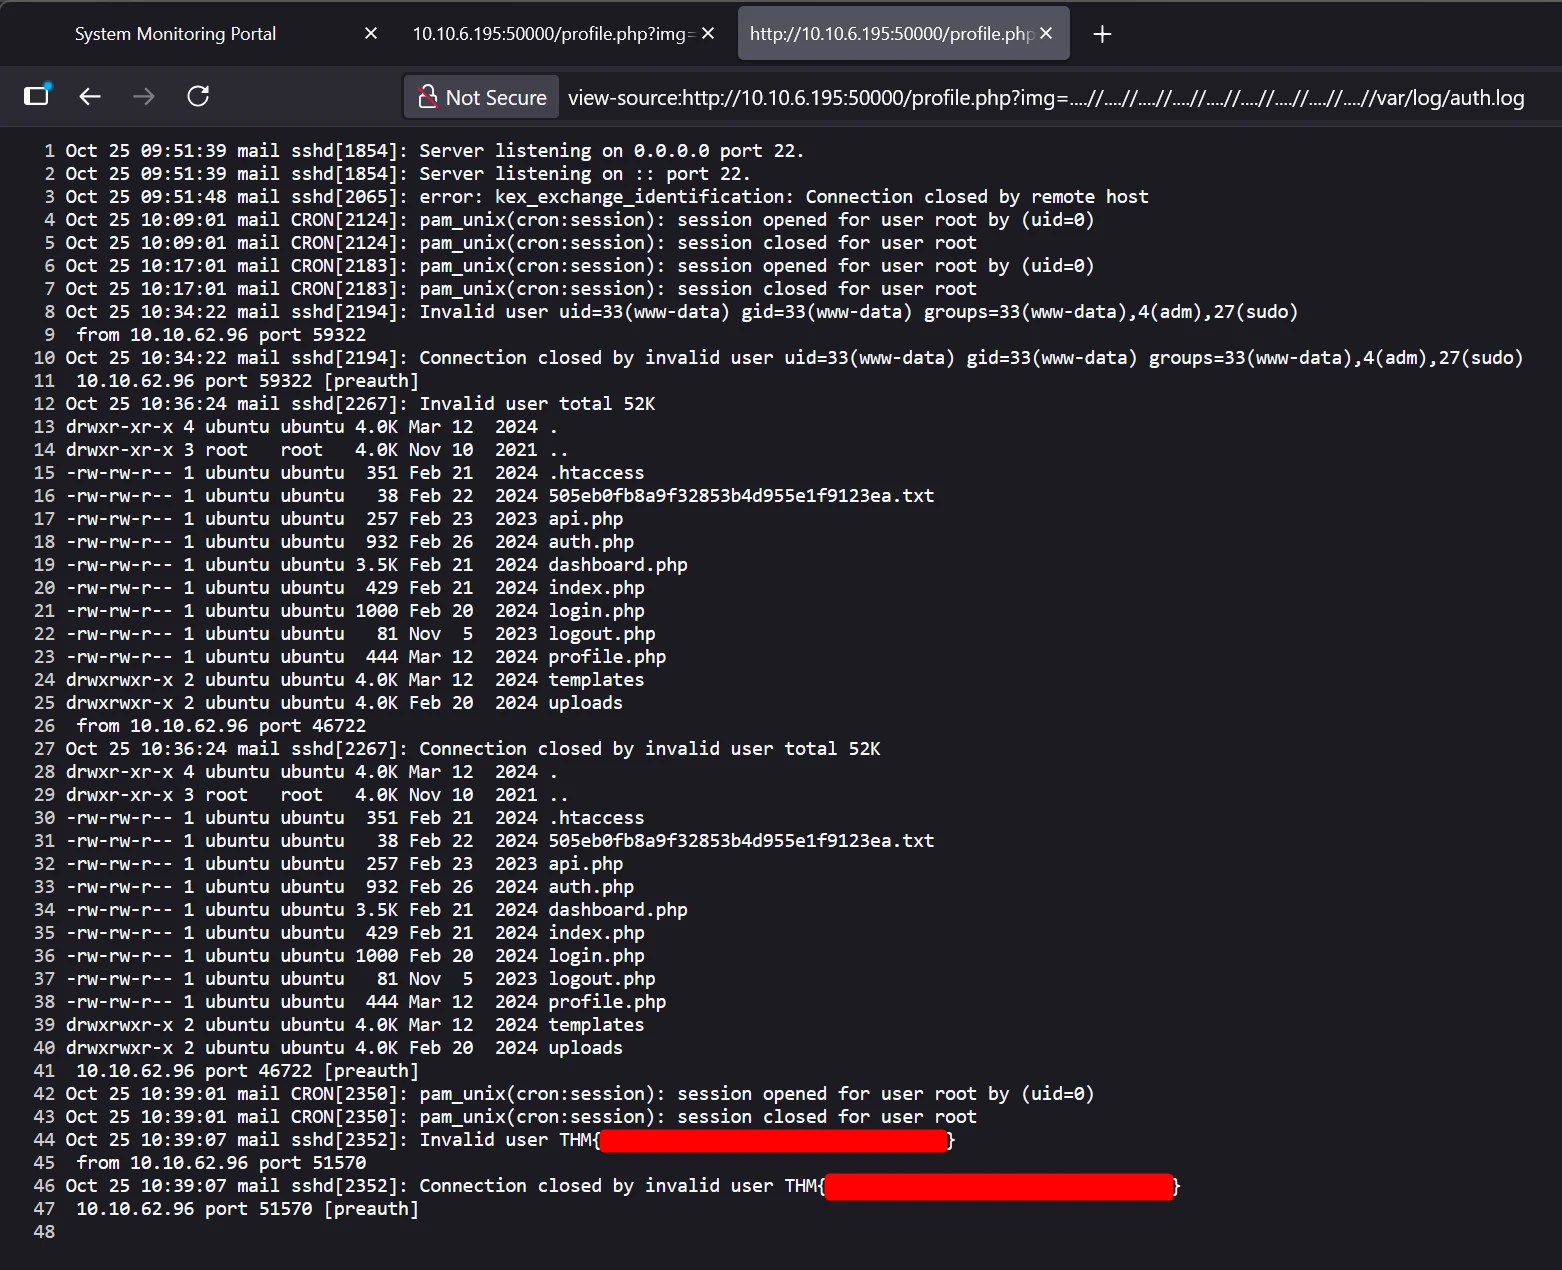Click the uploads directory name on line 25
1562x1270 pixels.
tap(585, 703)
